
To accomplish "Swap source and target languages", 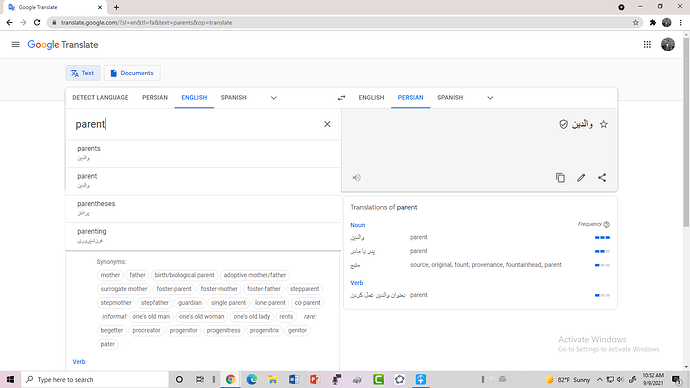I will [341, 98].
